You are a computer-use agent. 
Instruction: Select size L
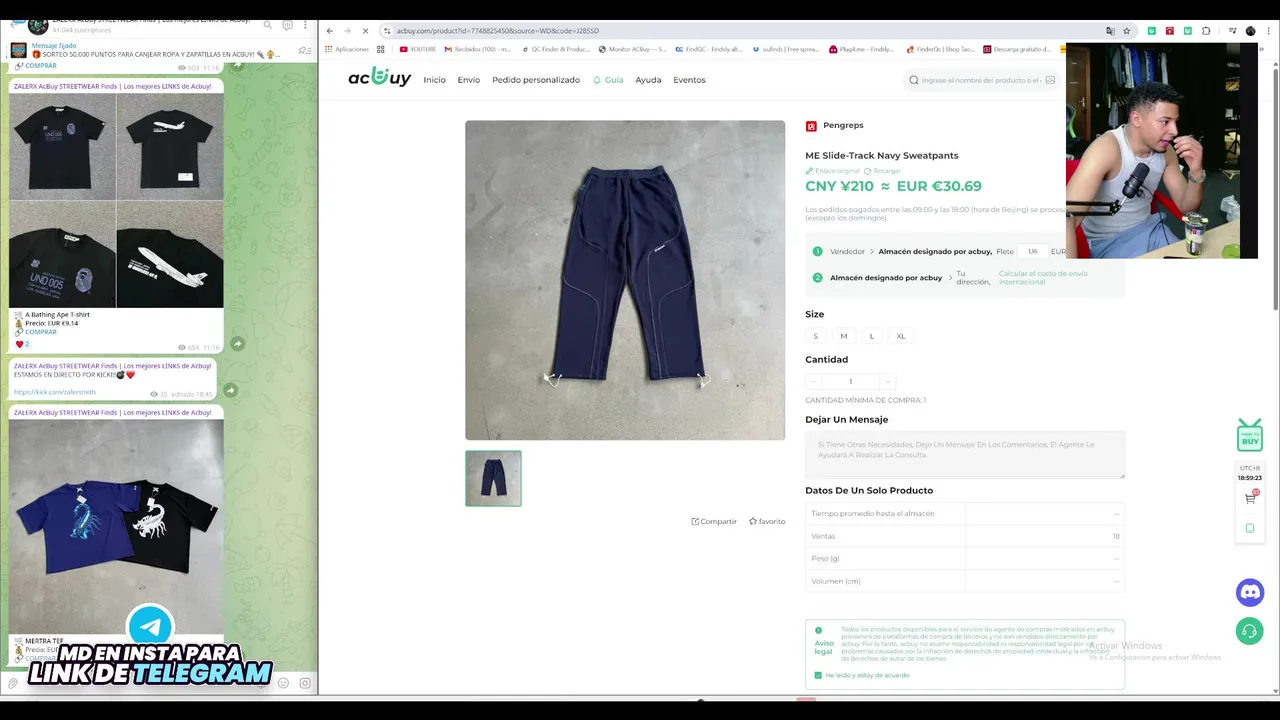[871, 336]
